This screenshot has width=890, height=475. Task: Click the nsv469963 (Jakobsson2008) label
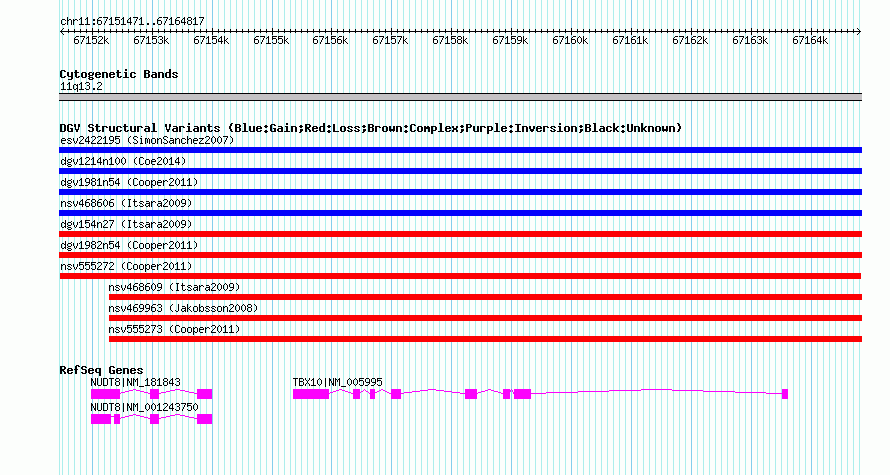[x=183, y=308]
